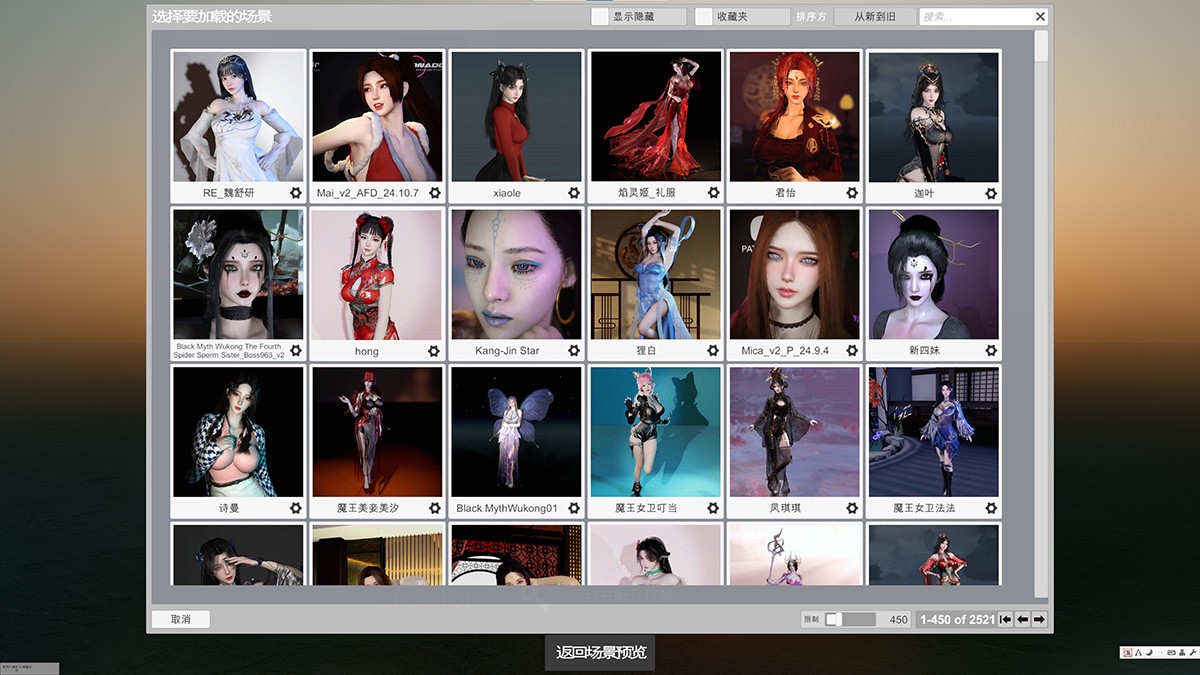Click gear icon on the xiaole card
Image resolution: width=1200 pixels, height=675 pixels.
click(x=574, y=193)
